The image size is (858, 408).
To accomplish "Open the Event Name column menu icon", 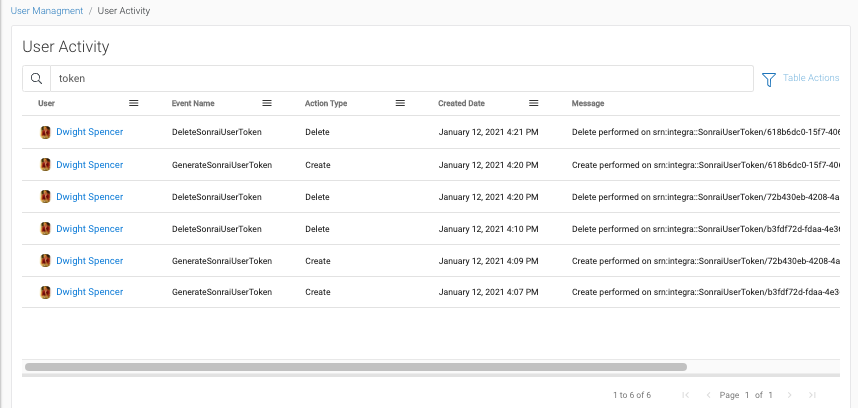I will (x=267, y=103).
